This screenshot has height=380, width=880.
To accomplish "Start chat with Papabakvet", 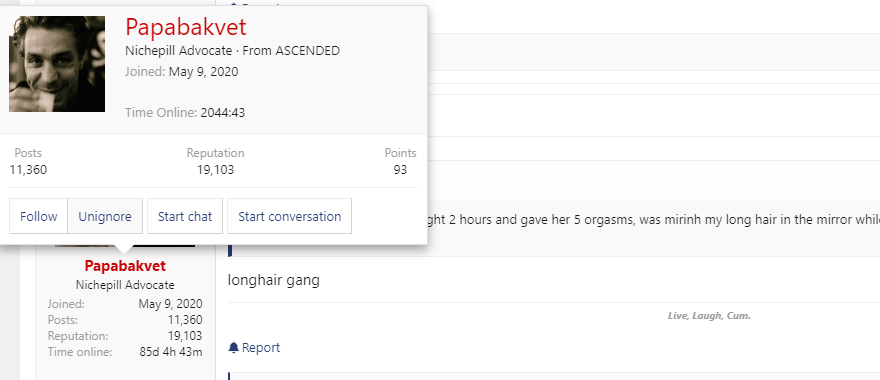I will [x=185, y=216].
